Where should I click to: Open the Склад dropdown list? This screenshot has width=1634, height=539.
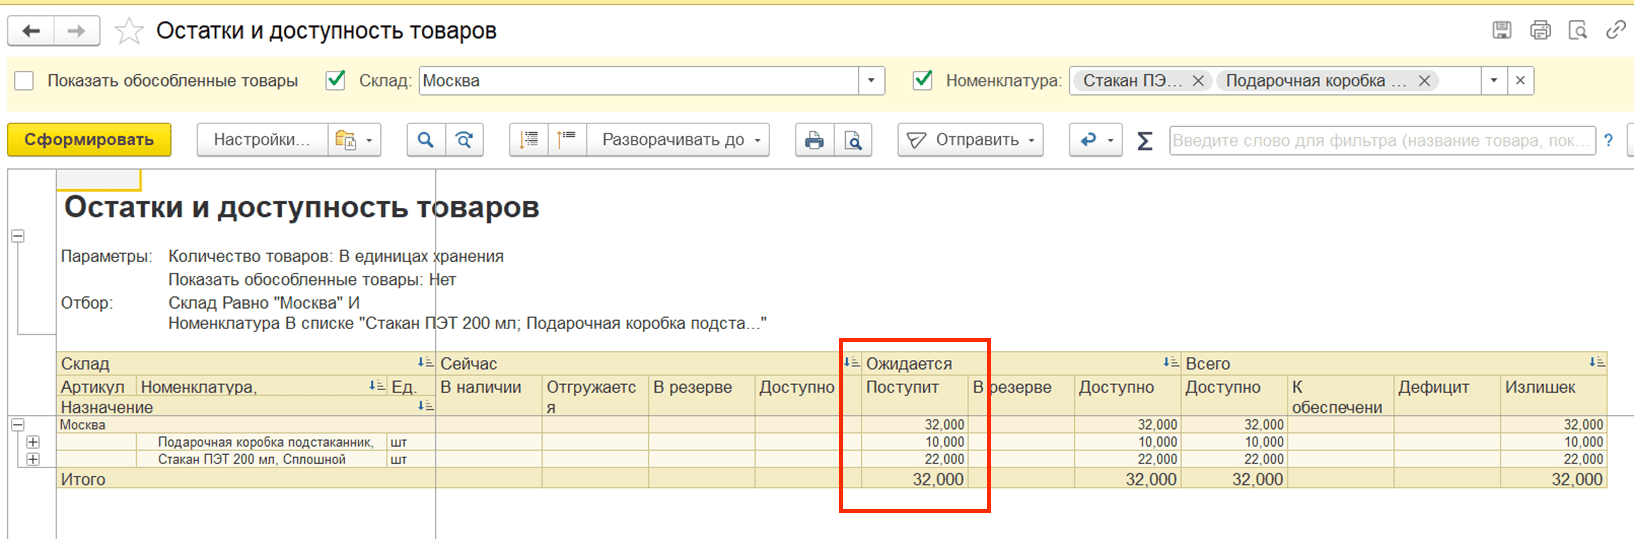[x=871, y=81]
